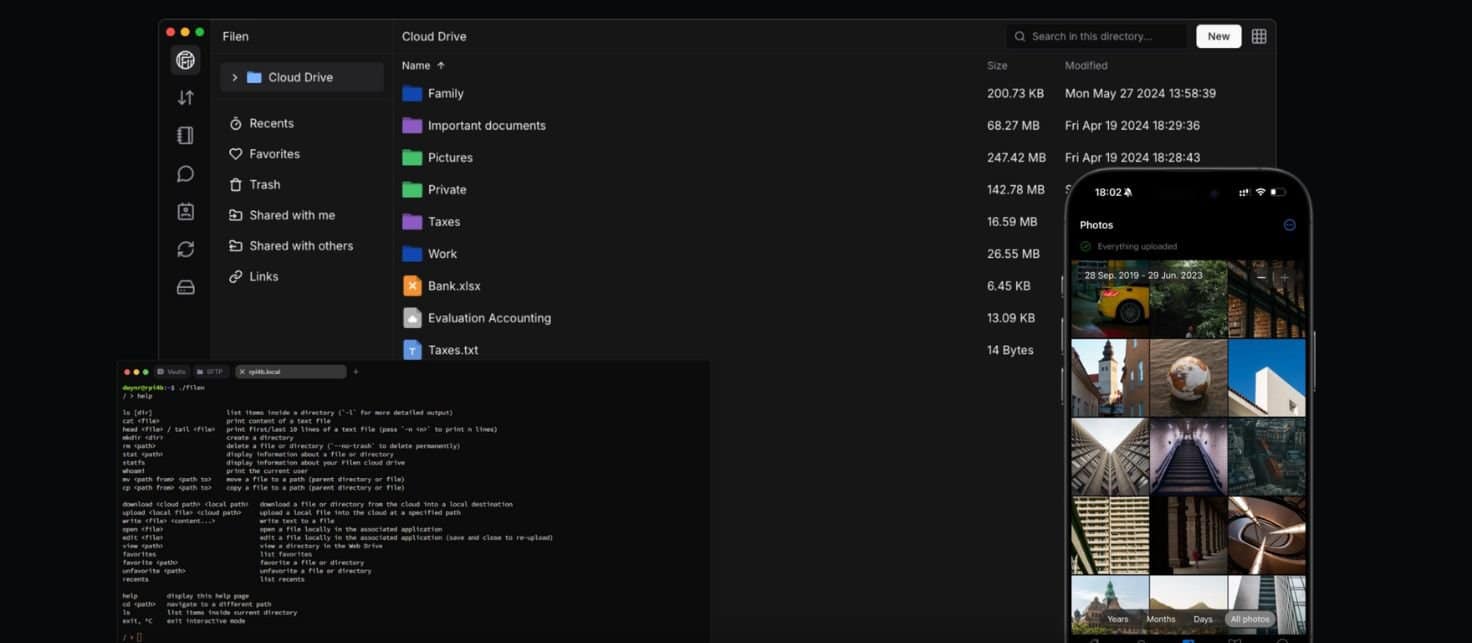Open the Mounts drive icon in sidebar

click(x=185, y=288)
